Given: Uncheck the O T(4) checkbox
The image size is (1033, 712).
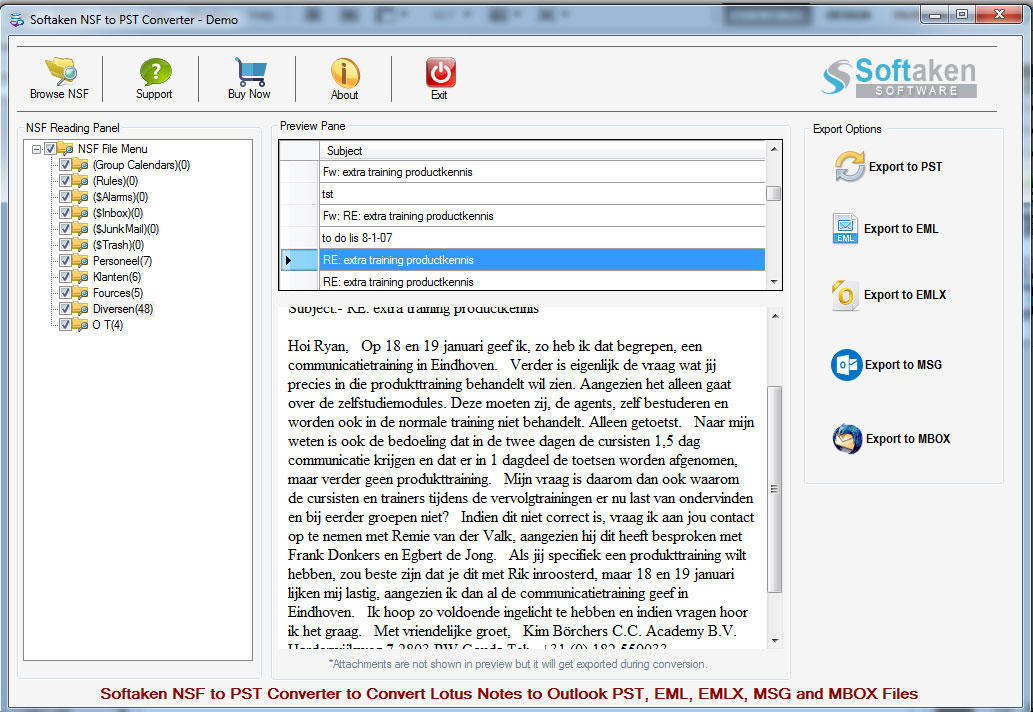Looking at the screenshot, I should [65, 325].
